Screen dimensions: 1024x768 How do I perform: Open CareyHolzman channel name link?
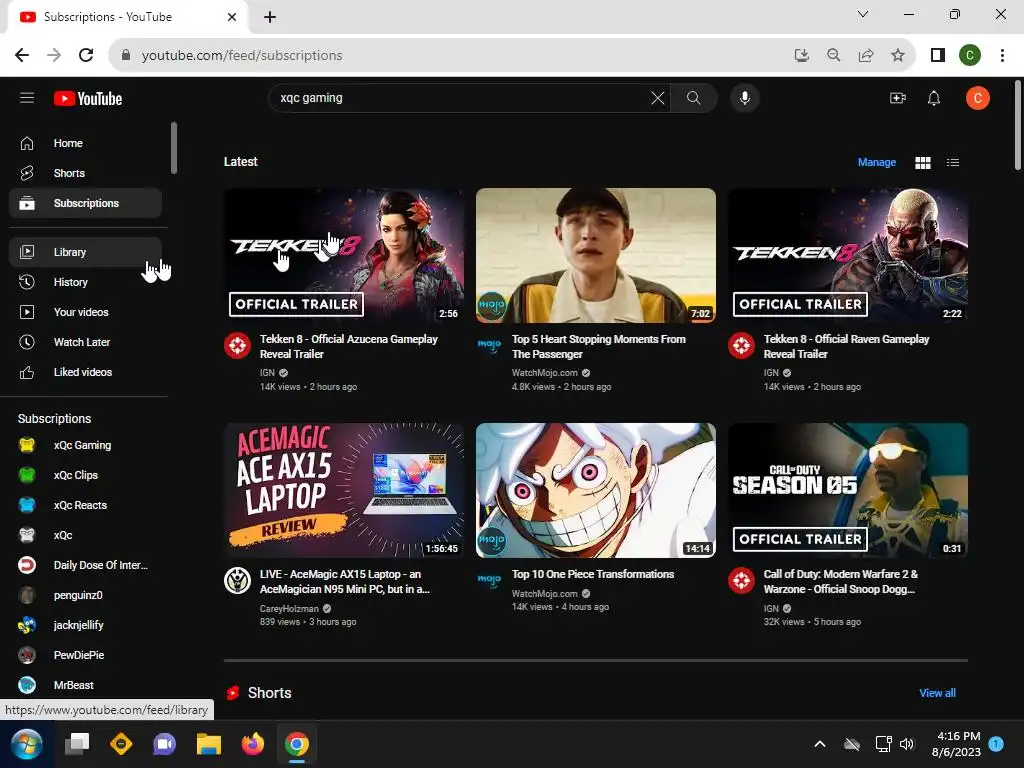[289, 609]
